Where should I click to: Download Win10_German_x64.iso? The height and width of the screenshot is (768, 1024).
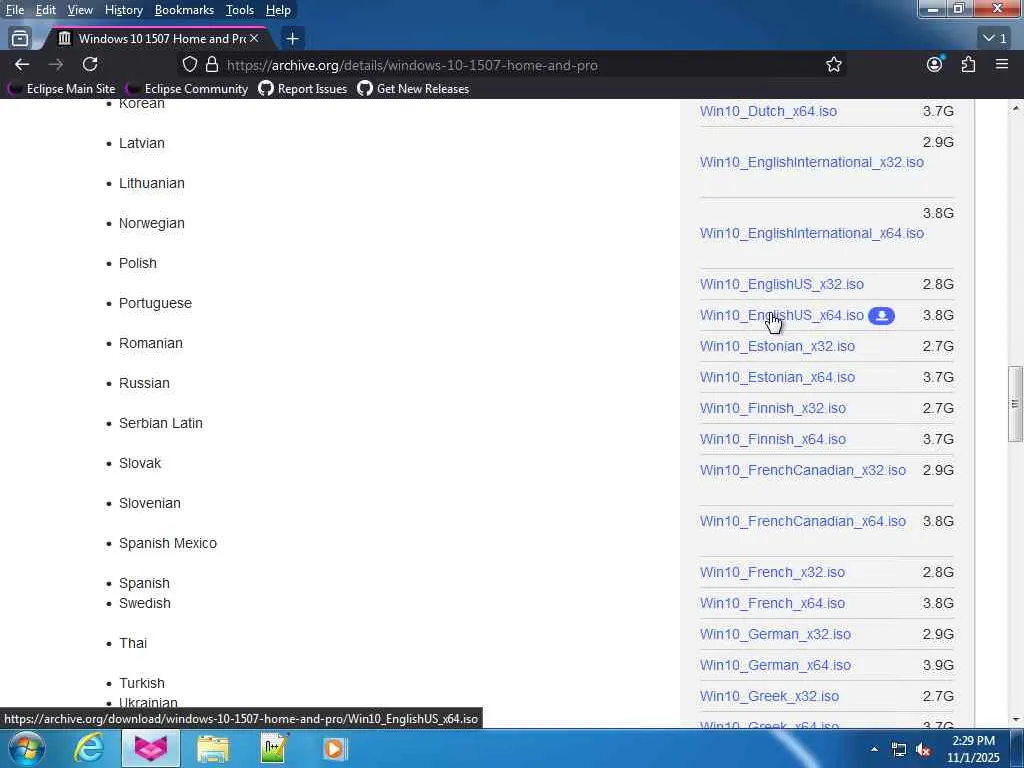coord(775,665)
